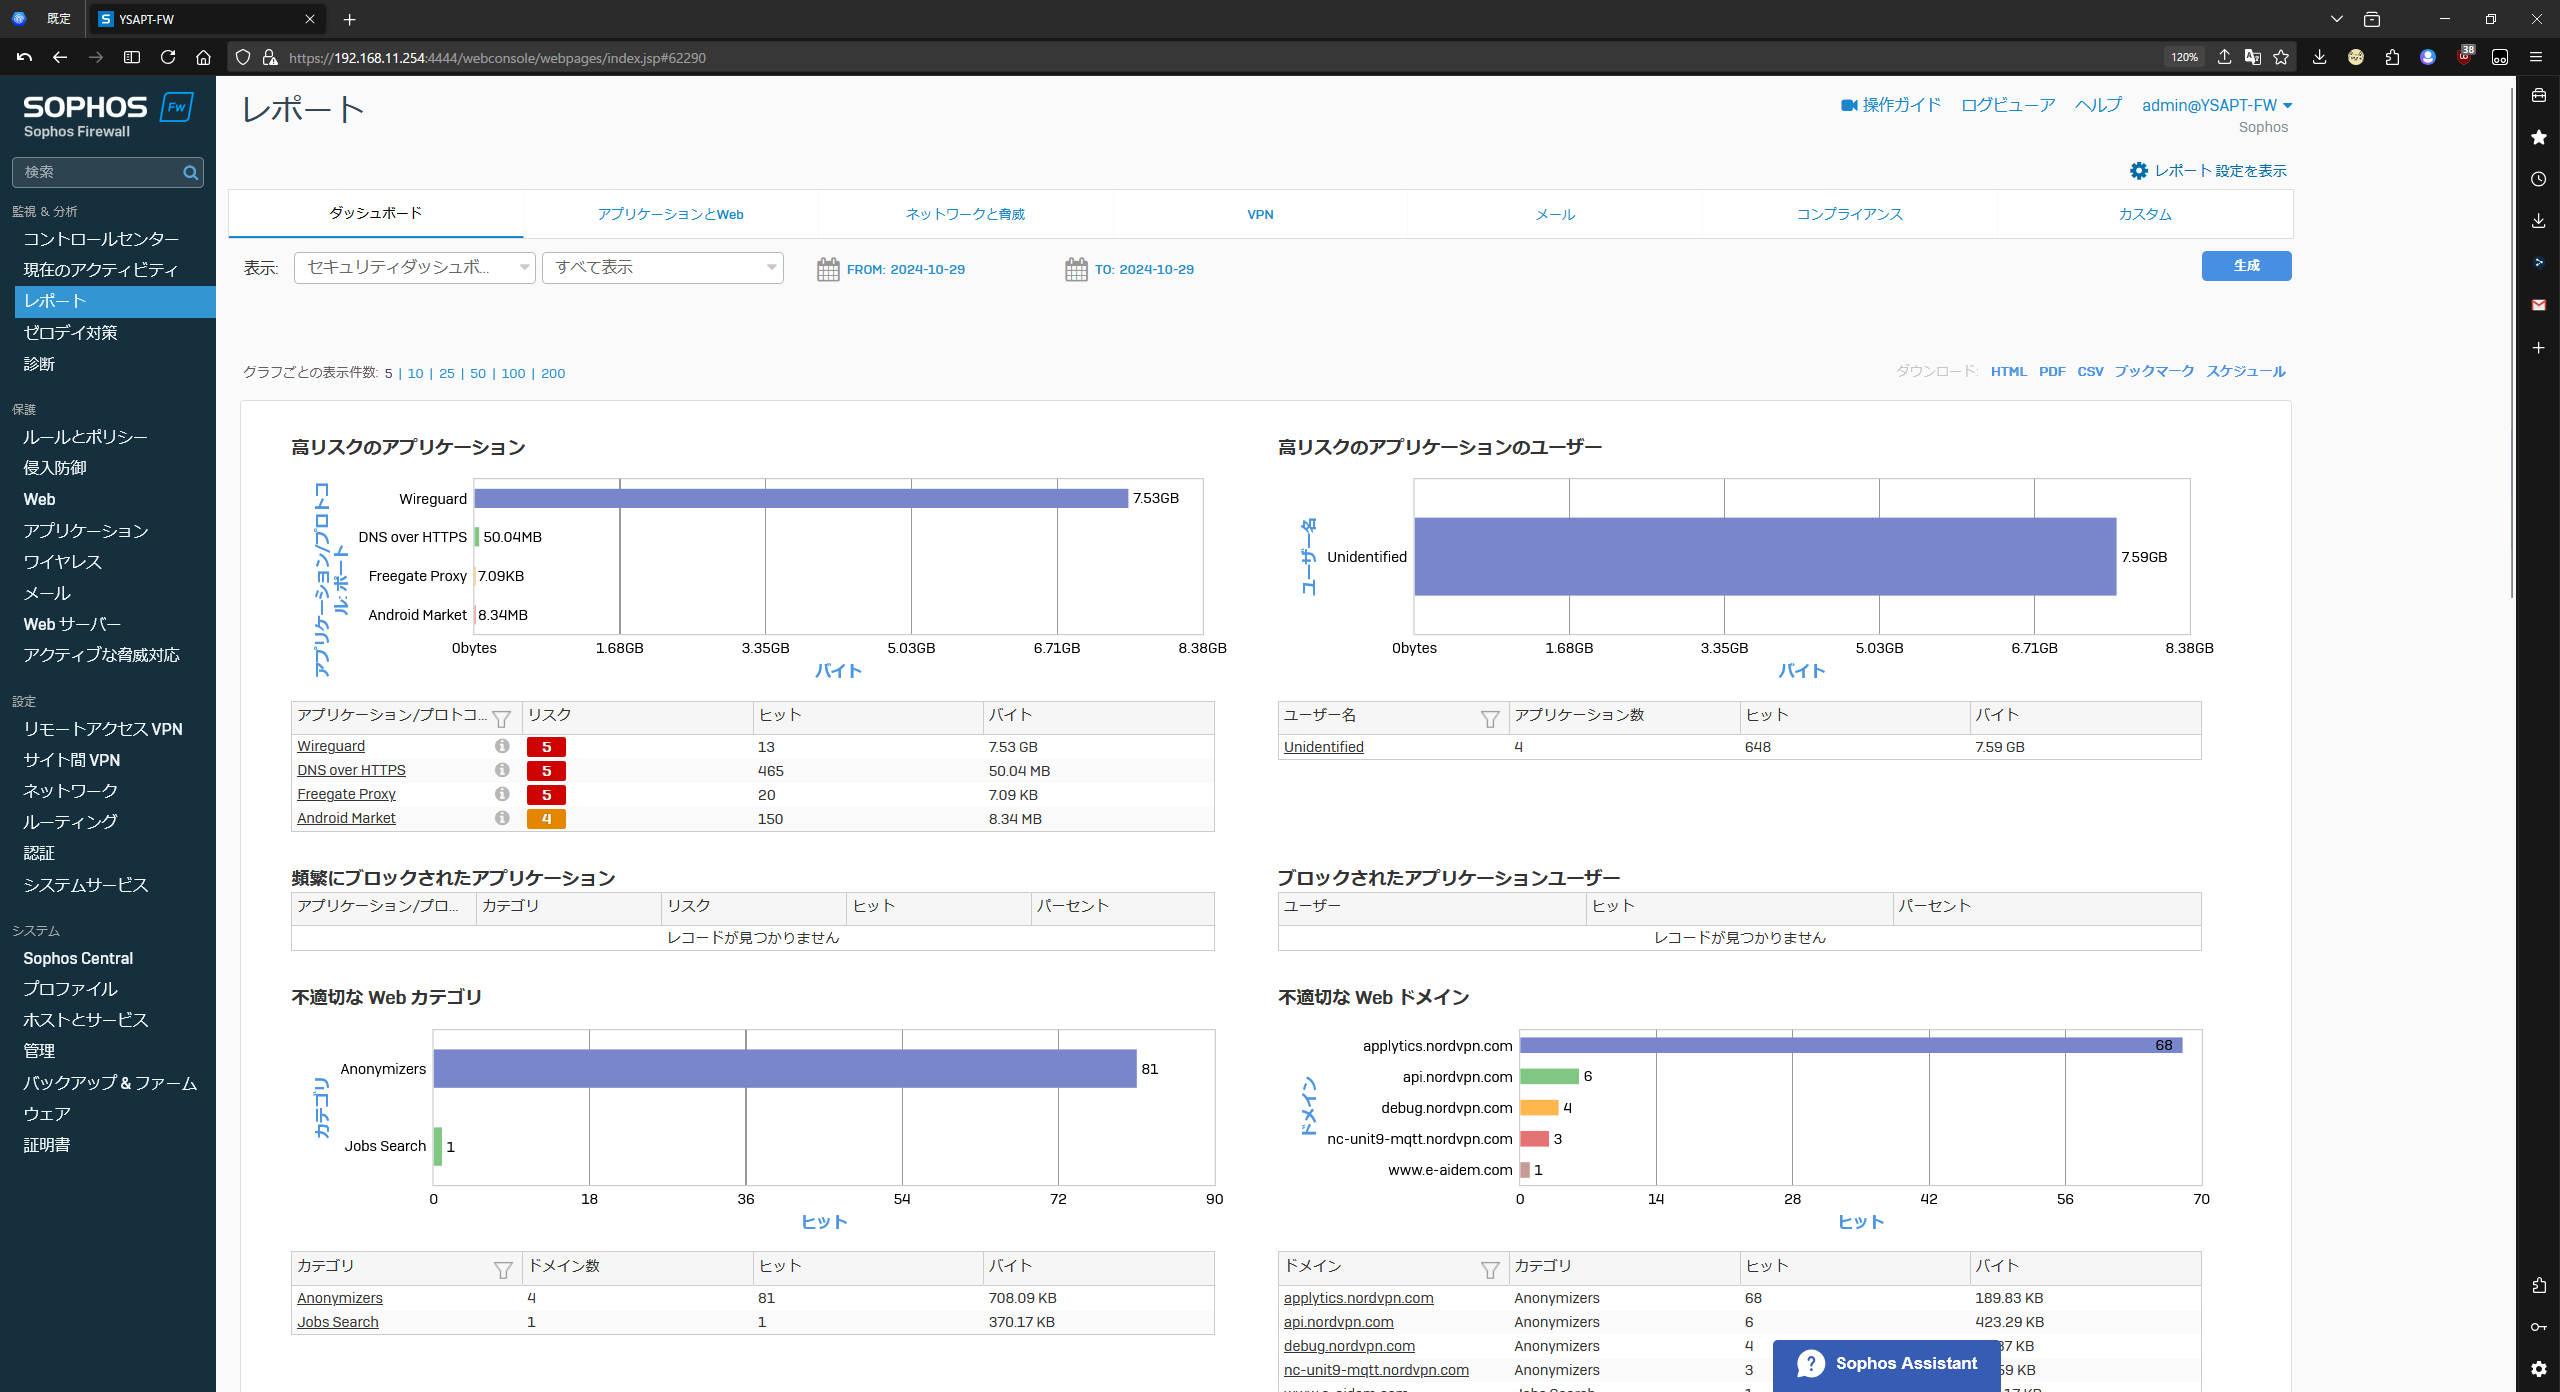Image resolution: width=2560 pixels, height=1392 pixels.
Task: Click the TO date calendar icon
Action: pos(1076,269)
